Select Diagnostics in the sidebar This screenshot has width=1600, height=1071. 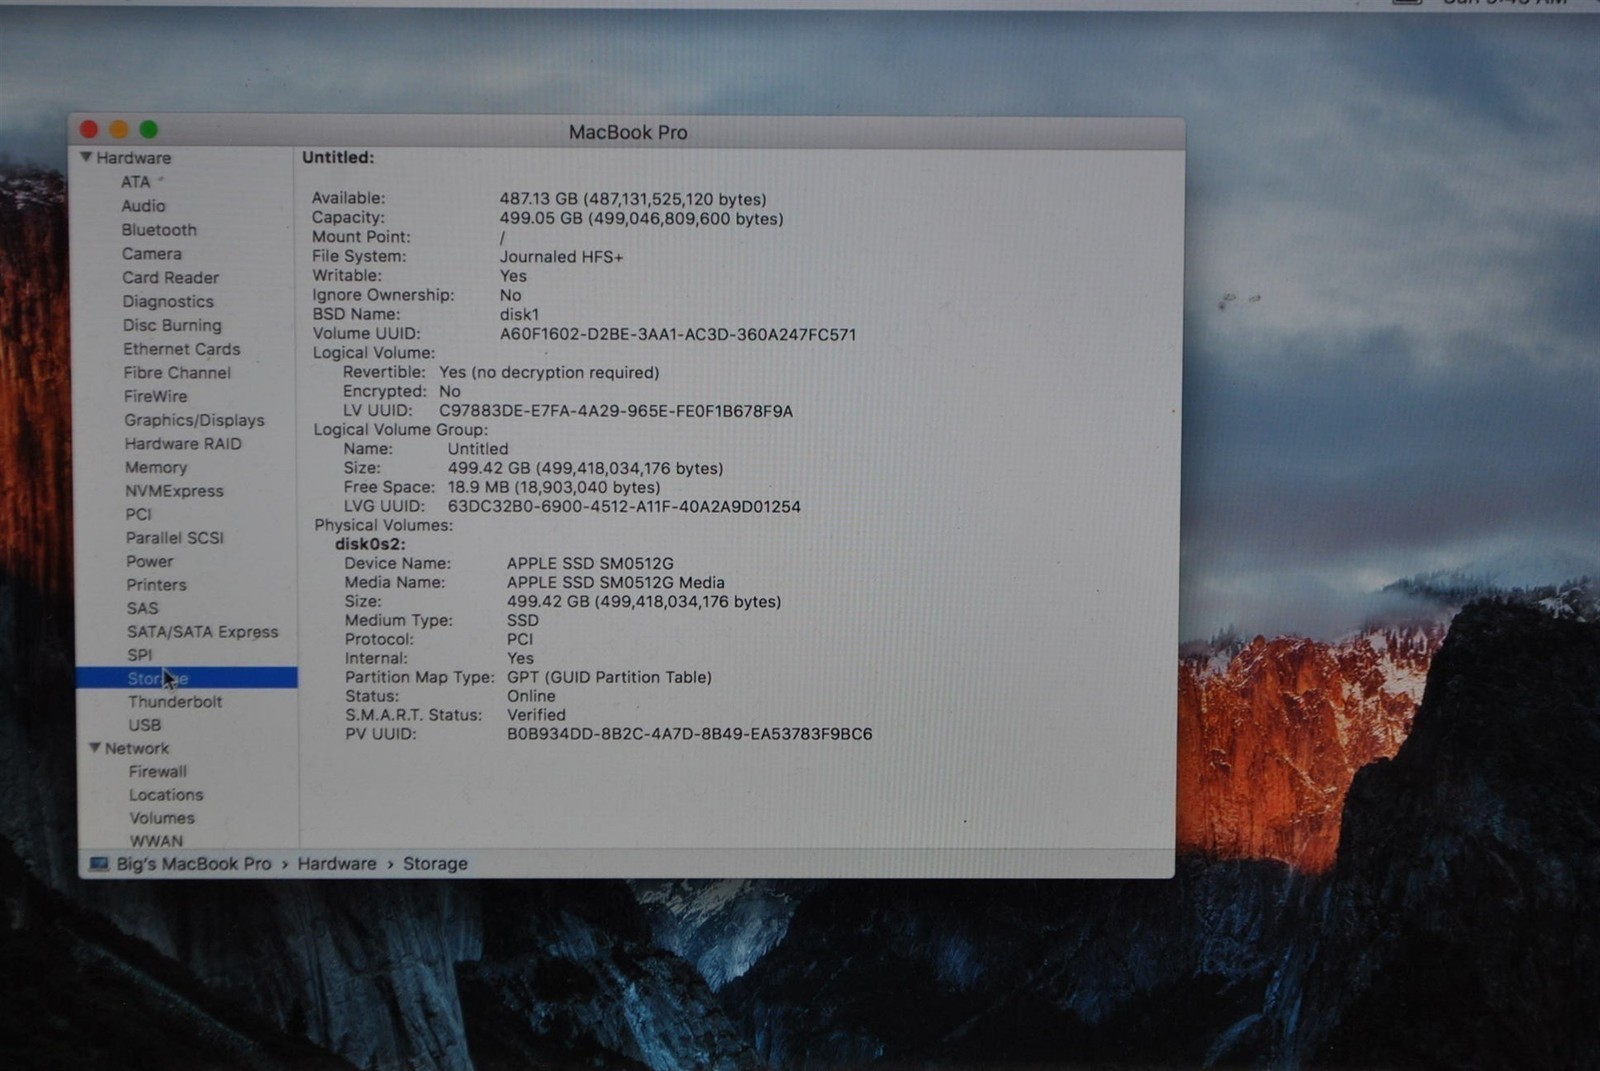click(168, 302)
